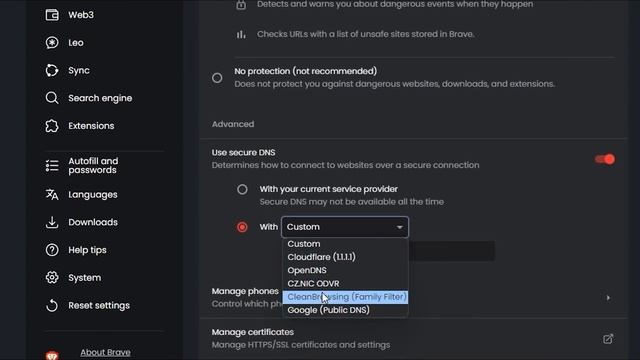Click the Leo chat icon

(52, 42)
